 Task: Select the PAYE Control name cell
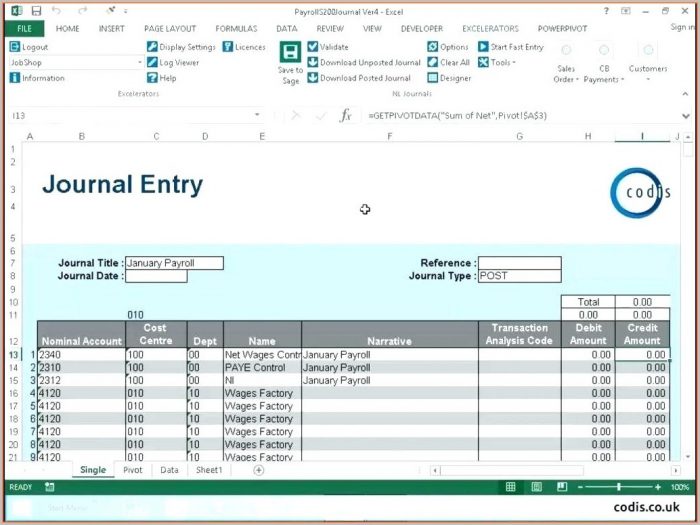click(x=262, y=367)
